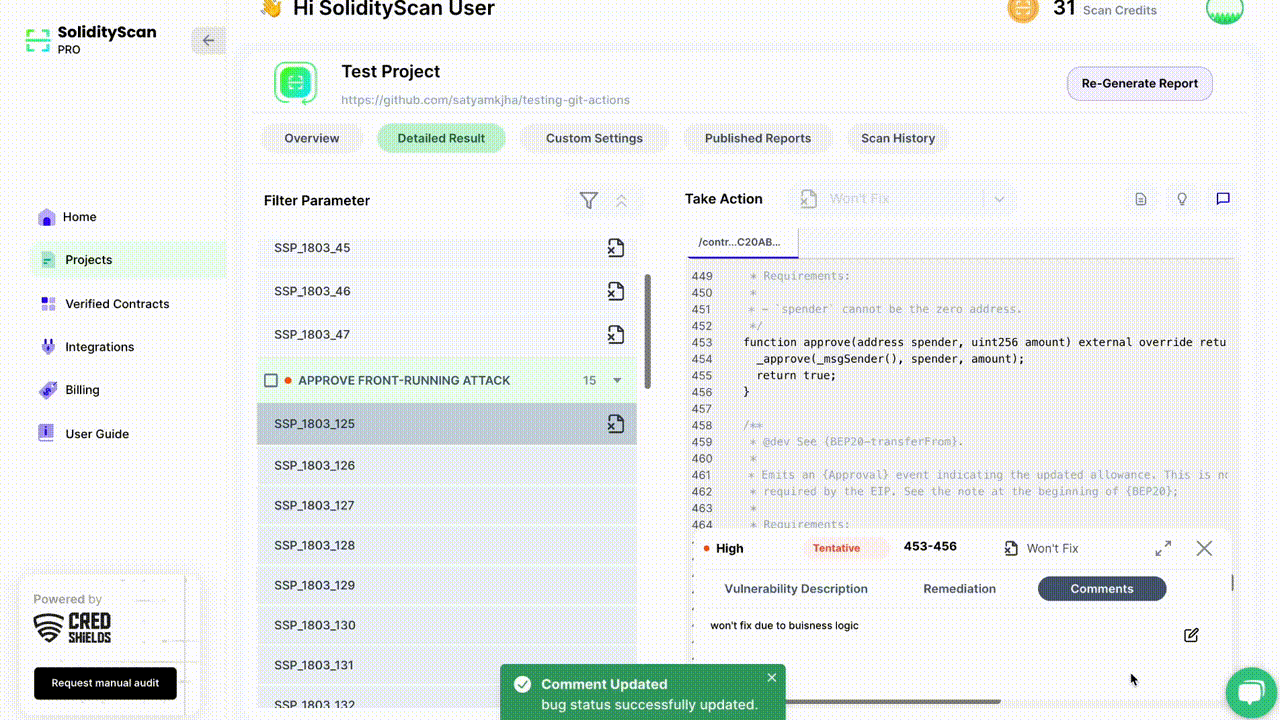This screenshot has height=720, width=1280.
Task: Tick the checkbox beside Approve Front-Running Attack
Action: [271, 380]
